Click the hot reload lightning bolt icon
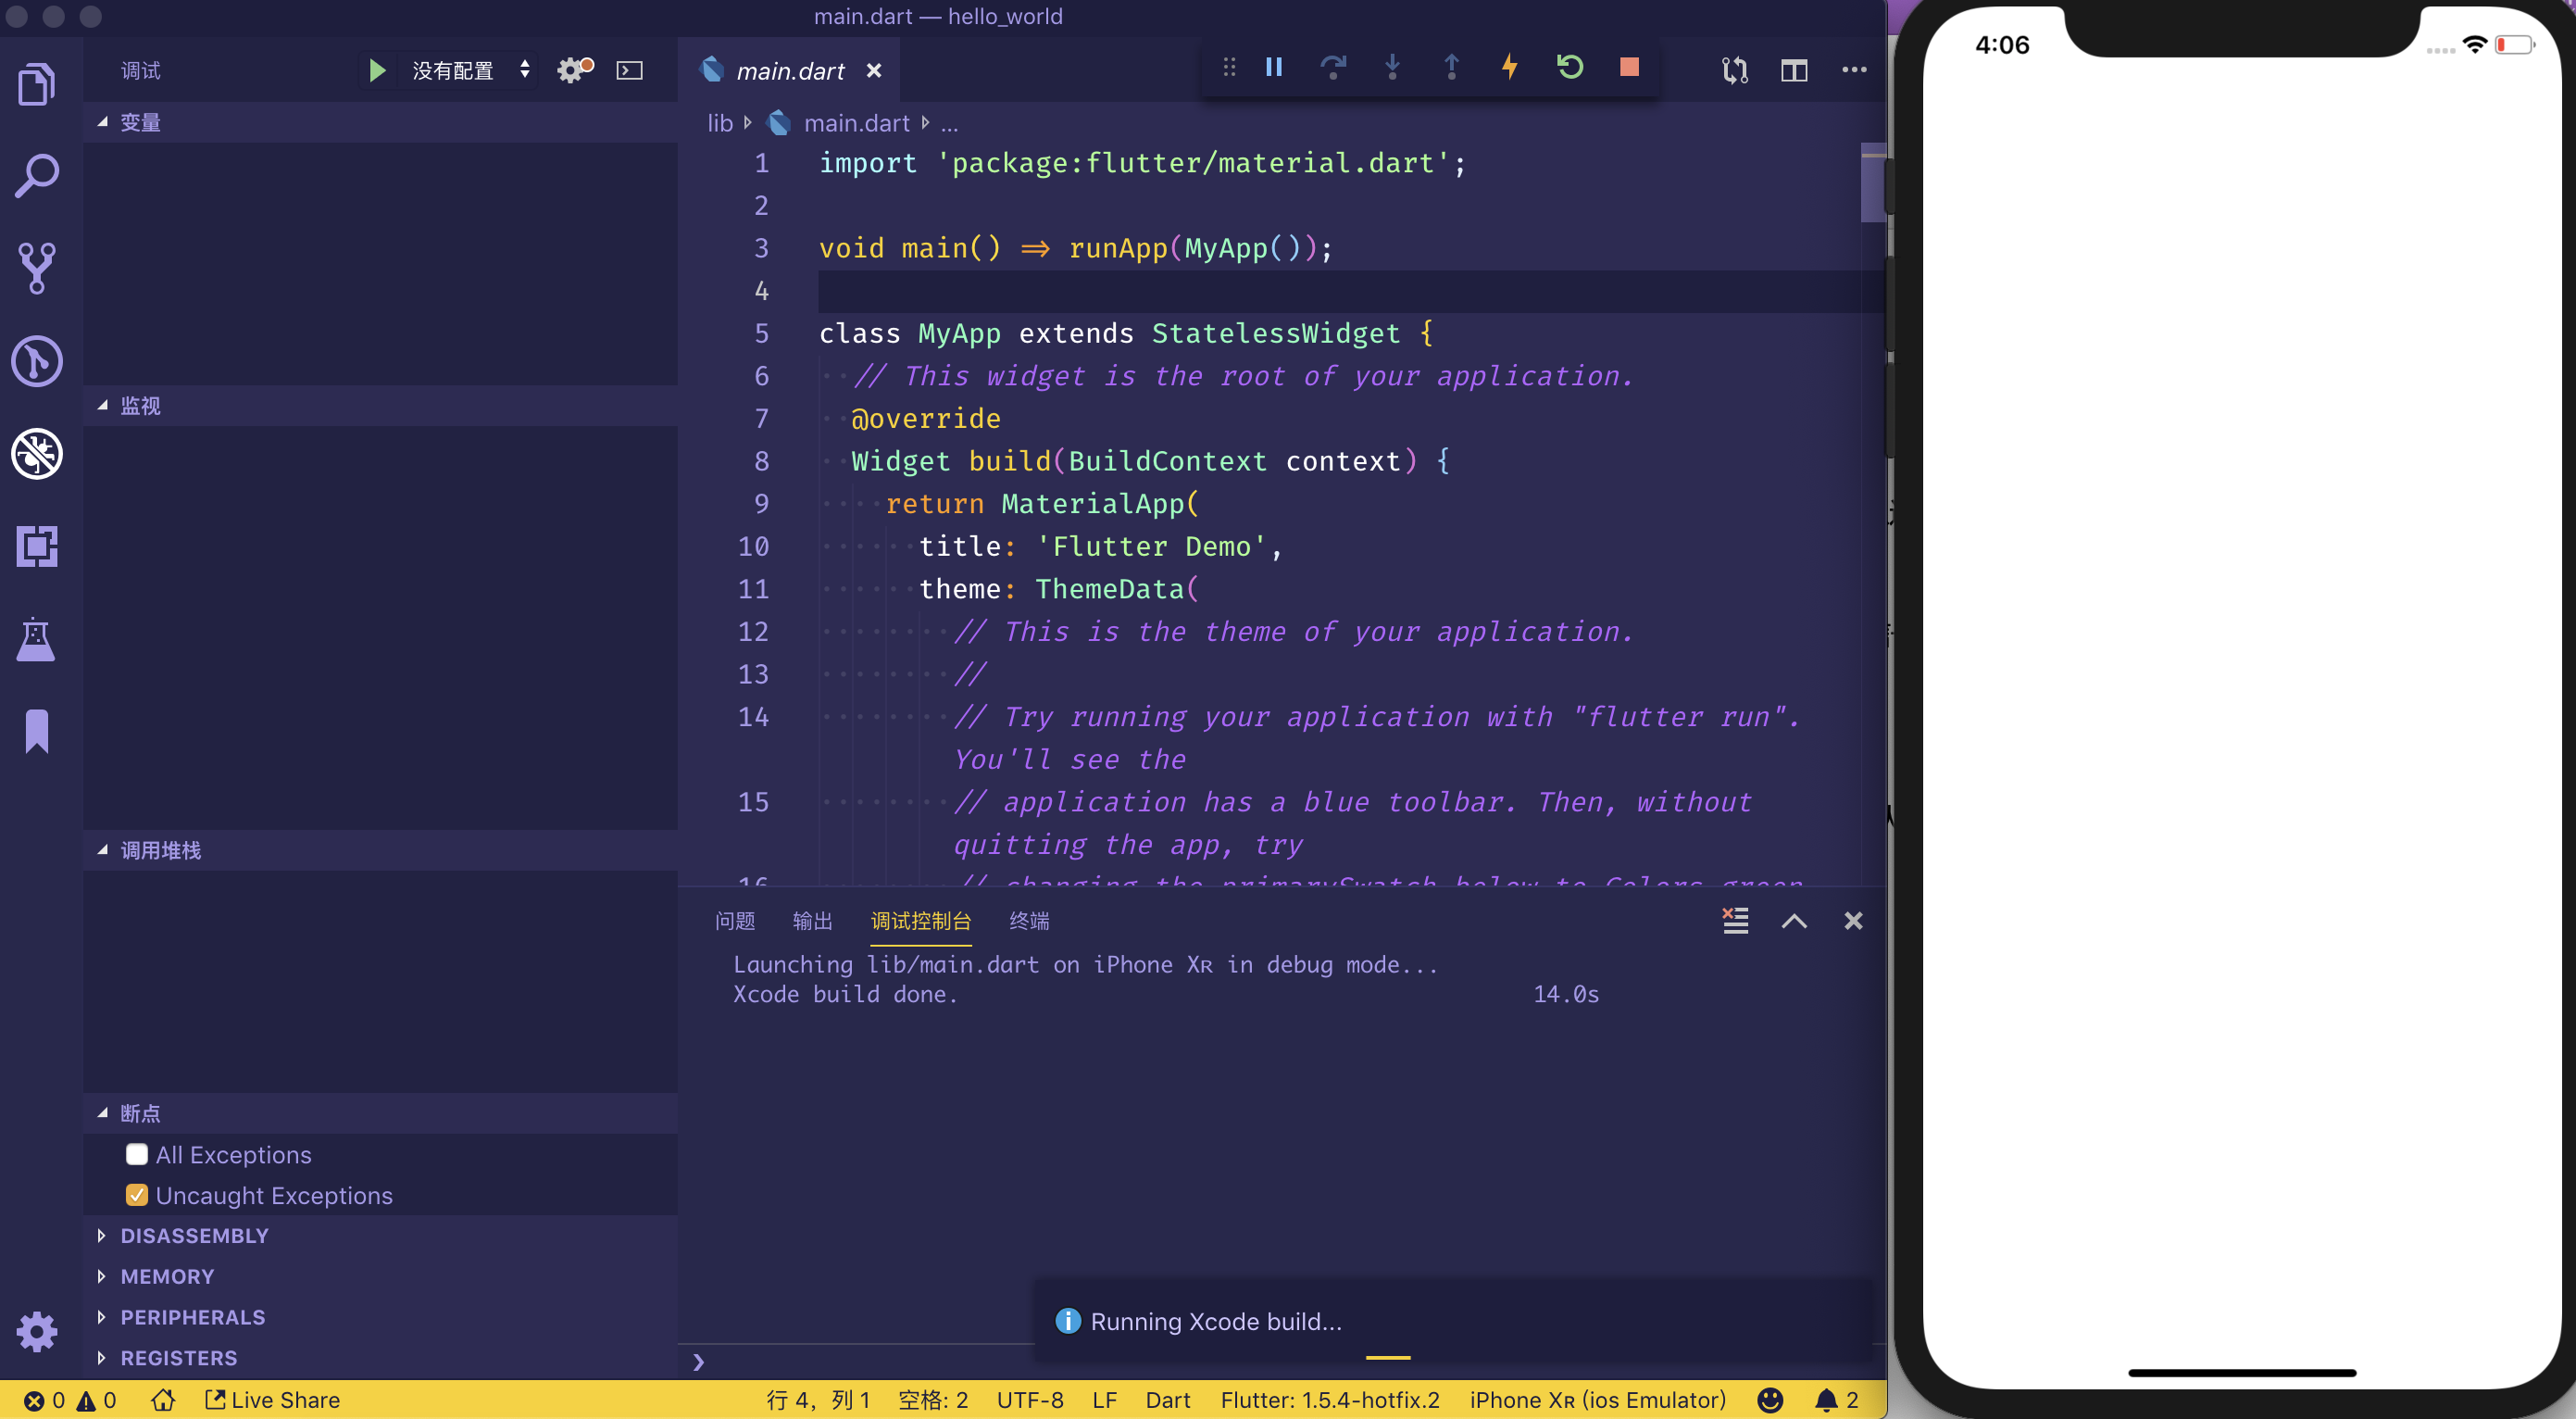Screen dimensions: 2576x1419 pos(1509,69)
